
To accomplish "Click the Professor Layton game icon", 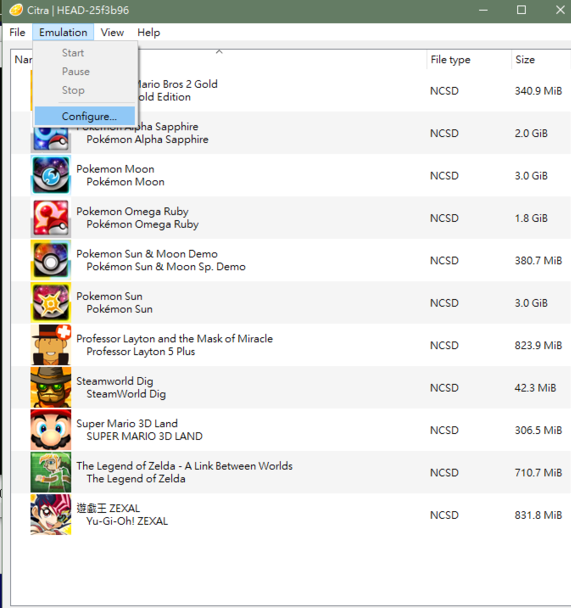I will [51, 345].
